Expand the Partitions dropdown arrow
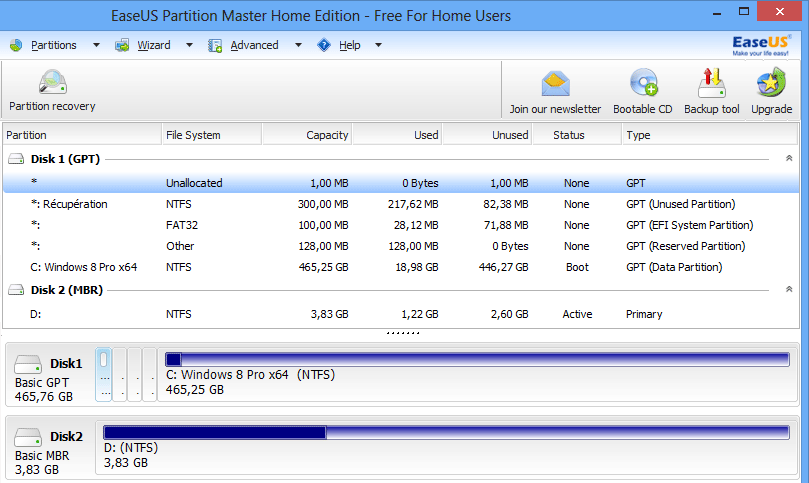 coord(96,45)
